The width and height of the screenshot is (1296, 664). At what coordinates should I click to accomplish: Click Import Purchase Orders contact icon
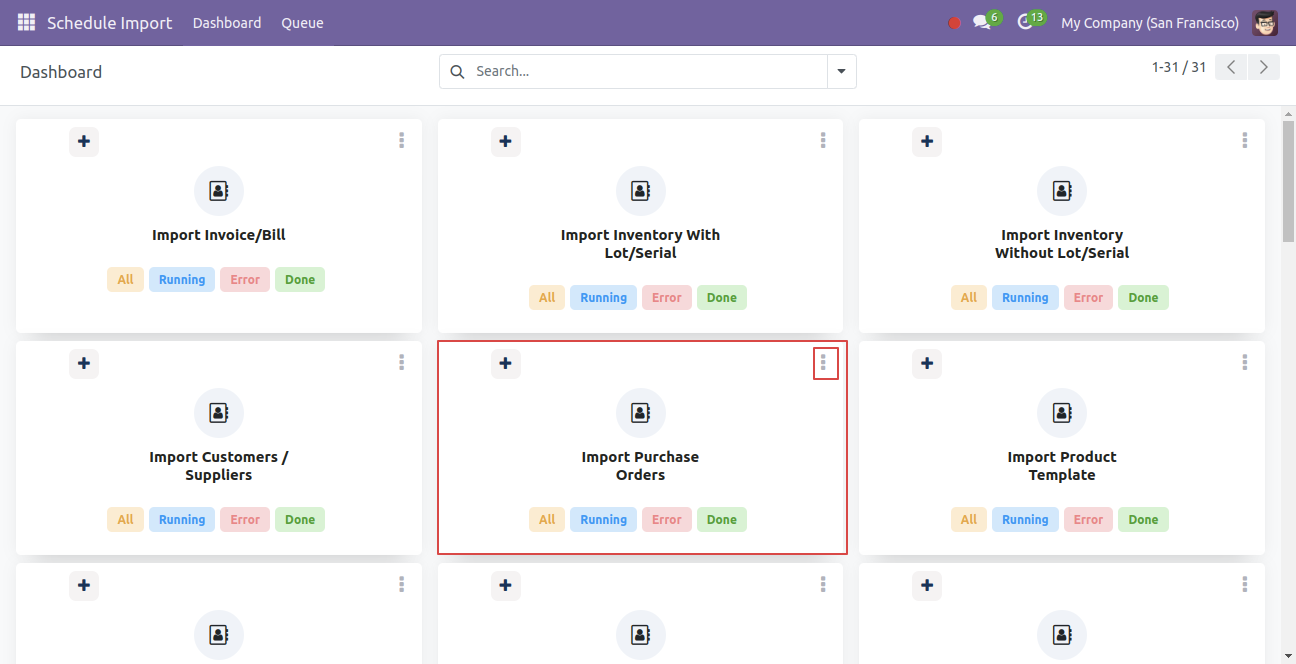point(640,413)
